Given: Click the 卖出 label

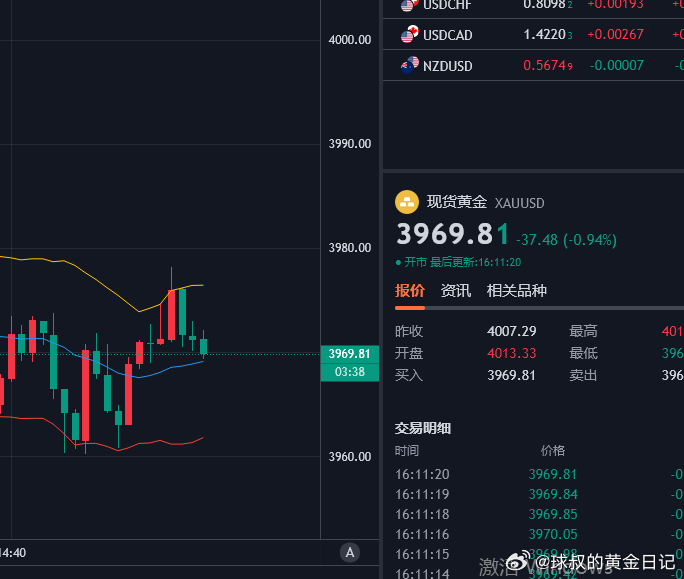Looking at the screenshot, I should [x=583, y=375].
